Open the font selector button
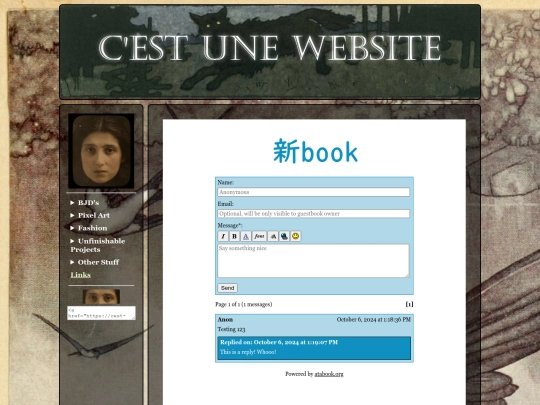The image size is (540, 405). tap(259, 236)
